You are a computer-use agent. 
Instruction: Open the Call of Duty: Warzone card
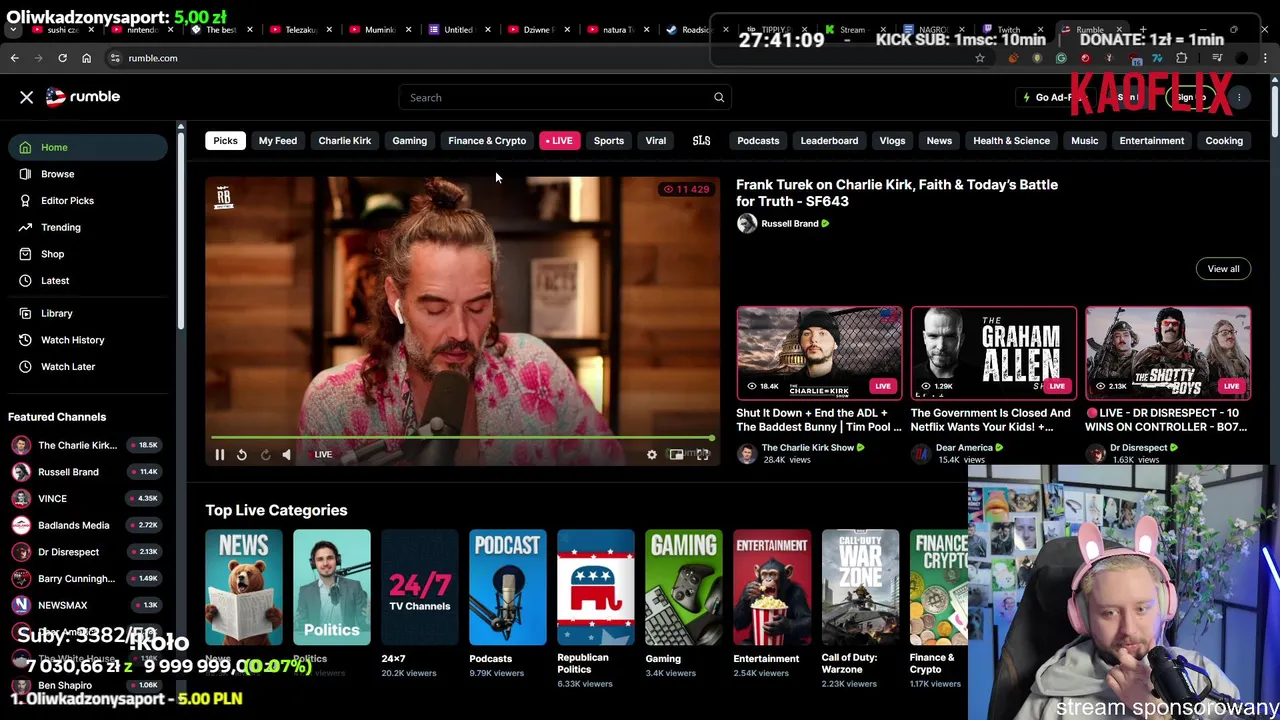point(860,588)
